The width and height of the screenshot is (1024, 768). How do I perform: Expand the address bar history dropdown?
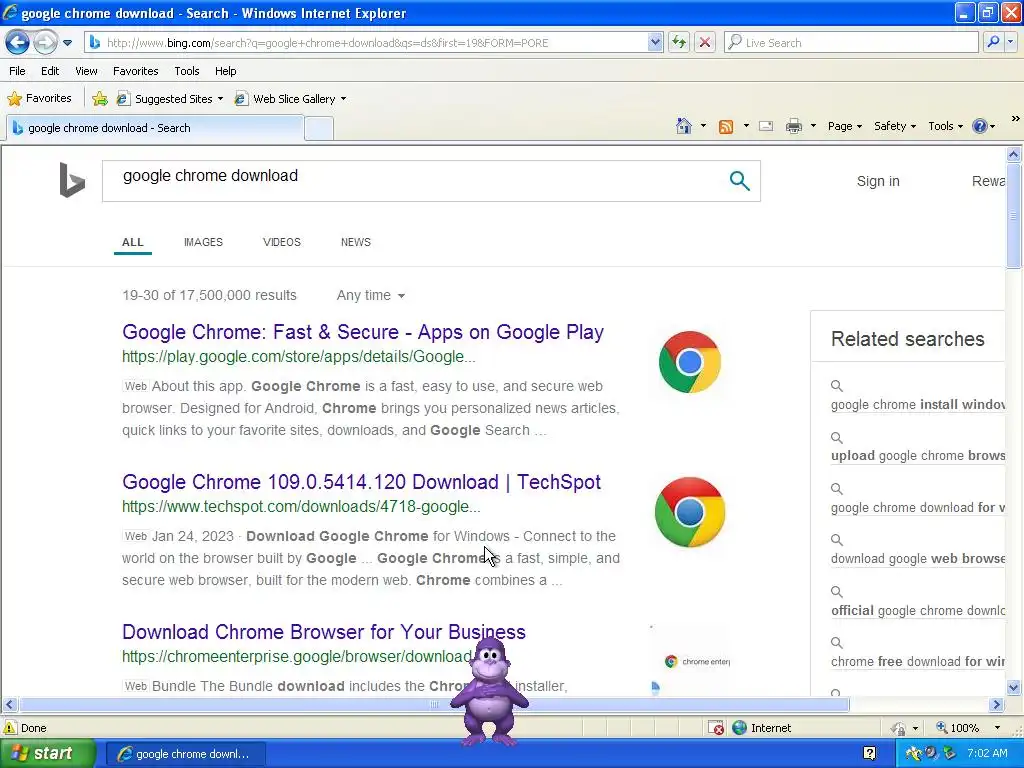pyautogui.click(x=655, y=43)
